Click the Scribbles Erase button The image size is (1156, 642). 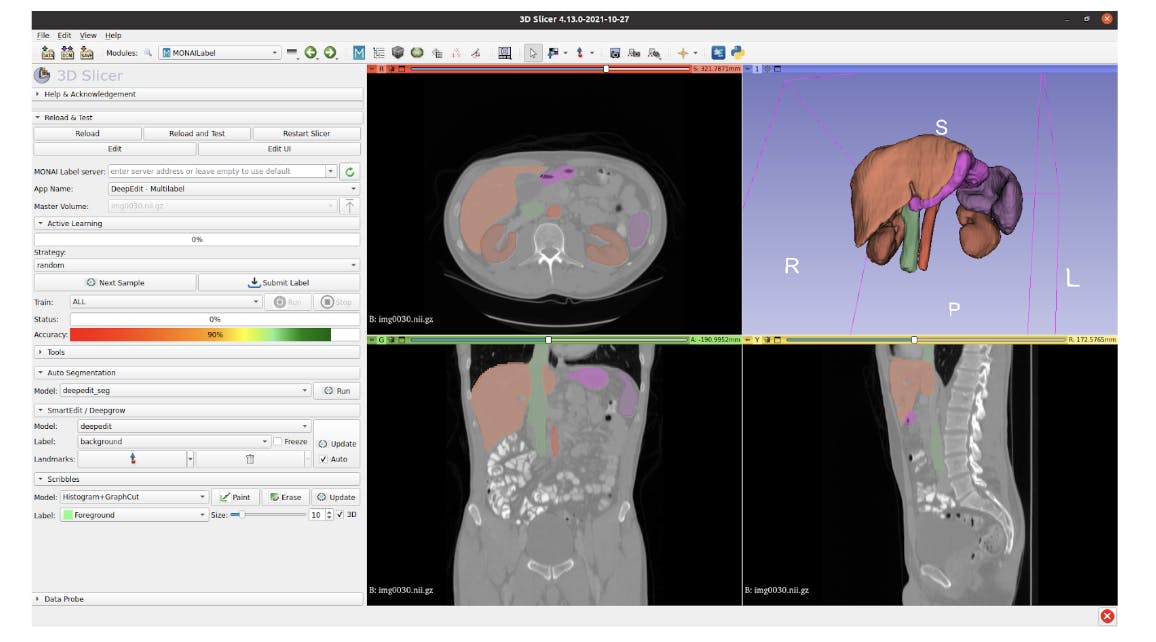[285, 497]
